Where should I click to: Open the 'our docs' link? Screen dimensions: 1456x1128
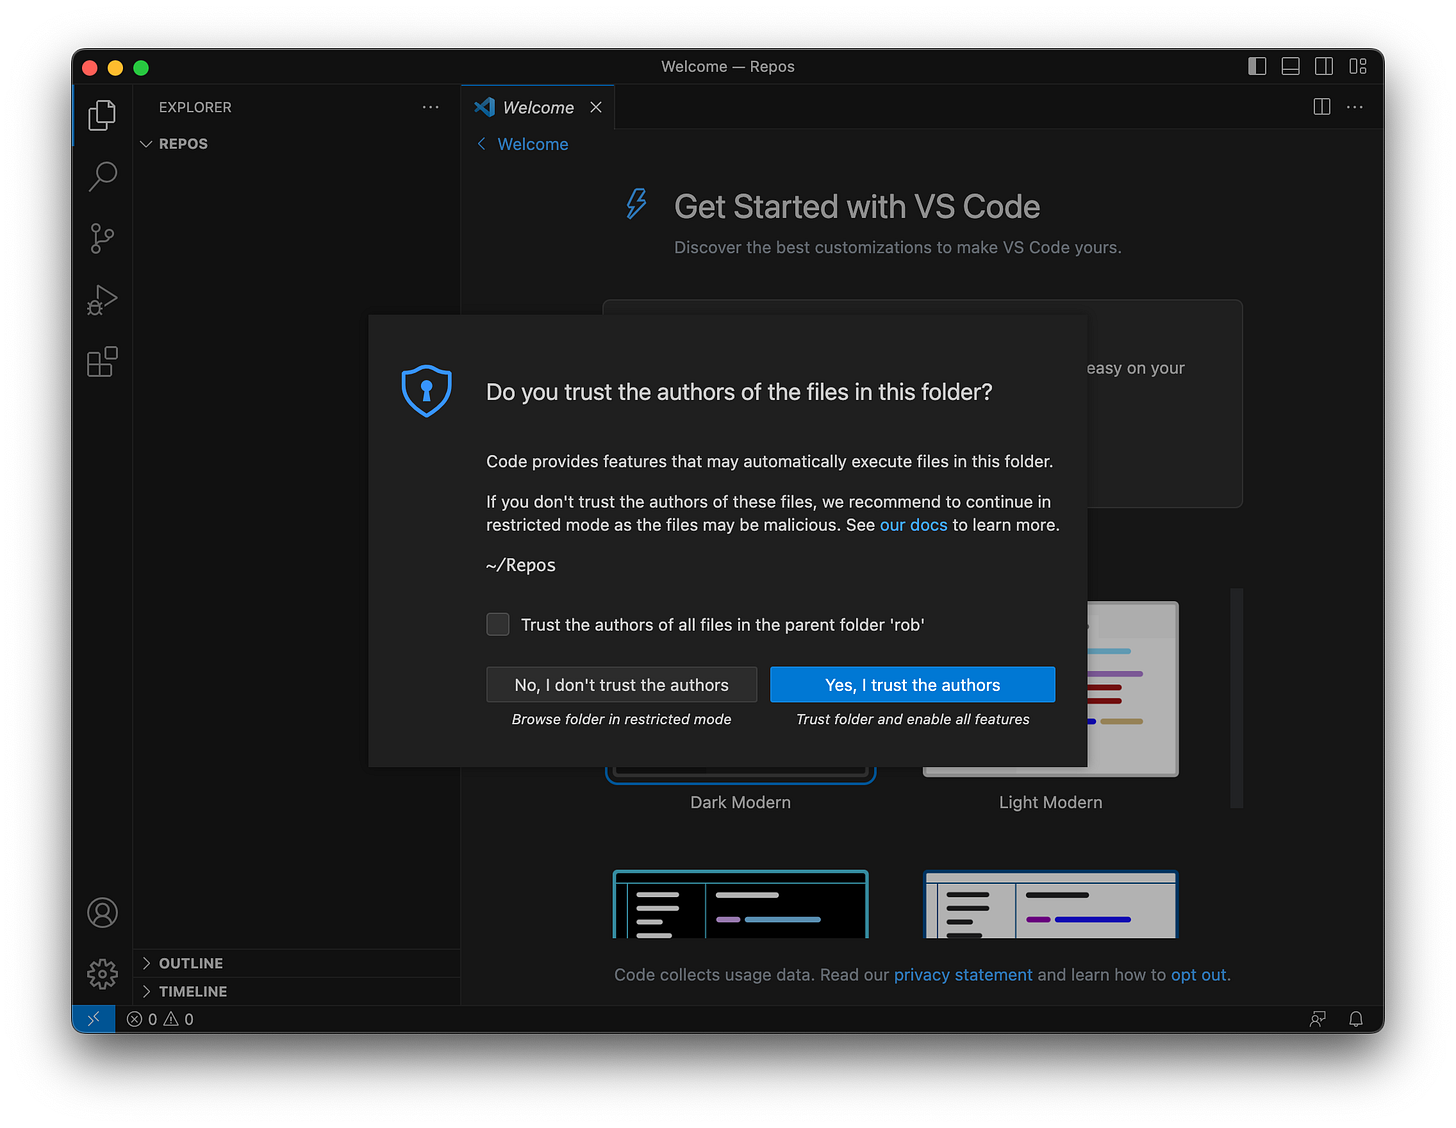[913, 525]
